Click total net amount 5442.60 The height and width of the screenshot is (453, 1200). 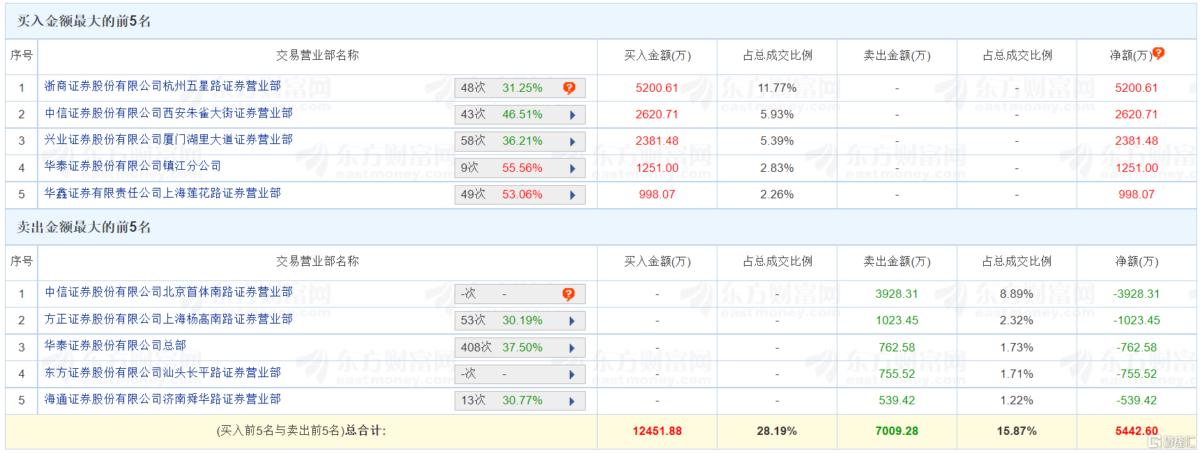[x=1137, y=431]
